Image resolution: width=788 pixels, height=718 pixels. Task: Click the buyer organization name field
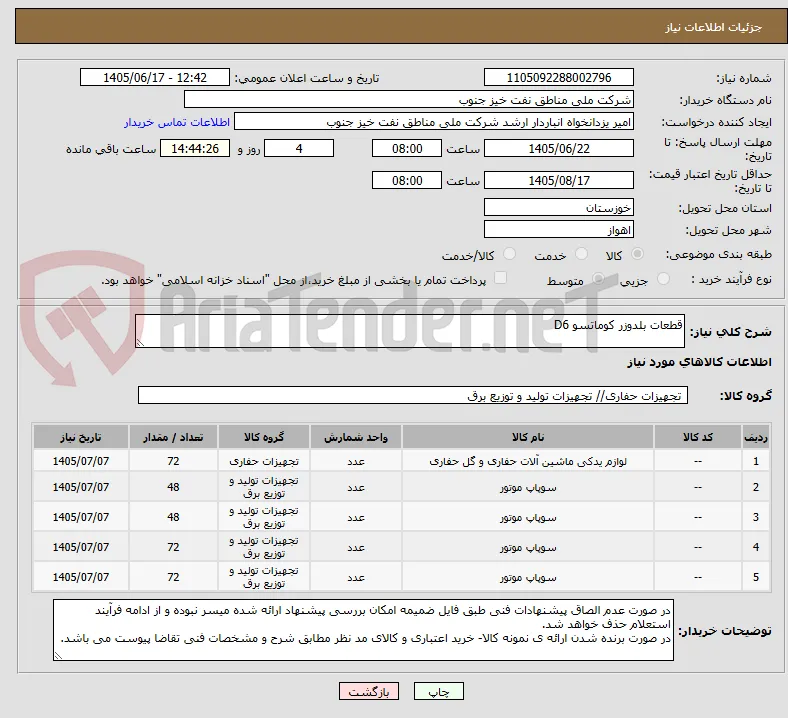tap(409, 99)
